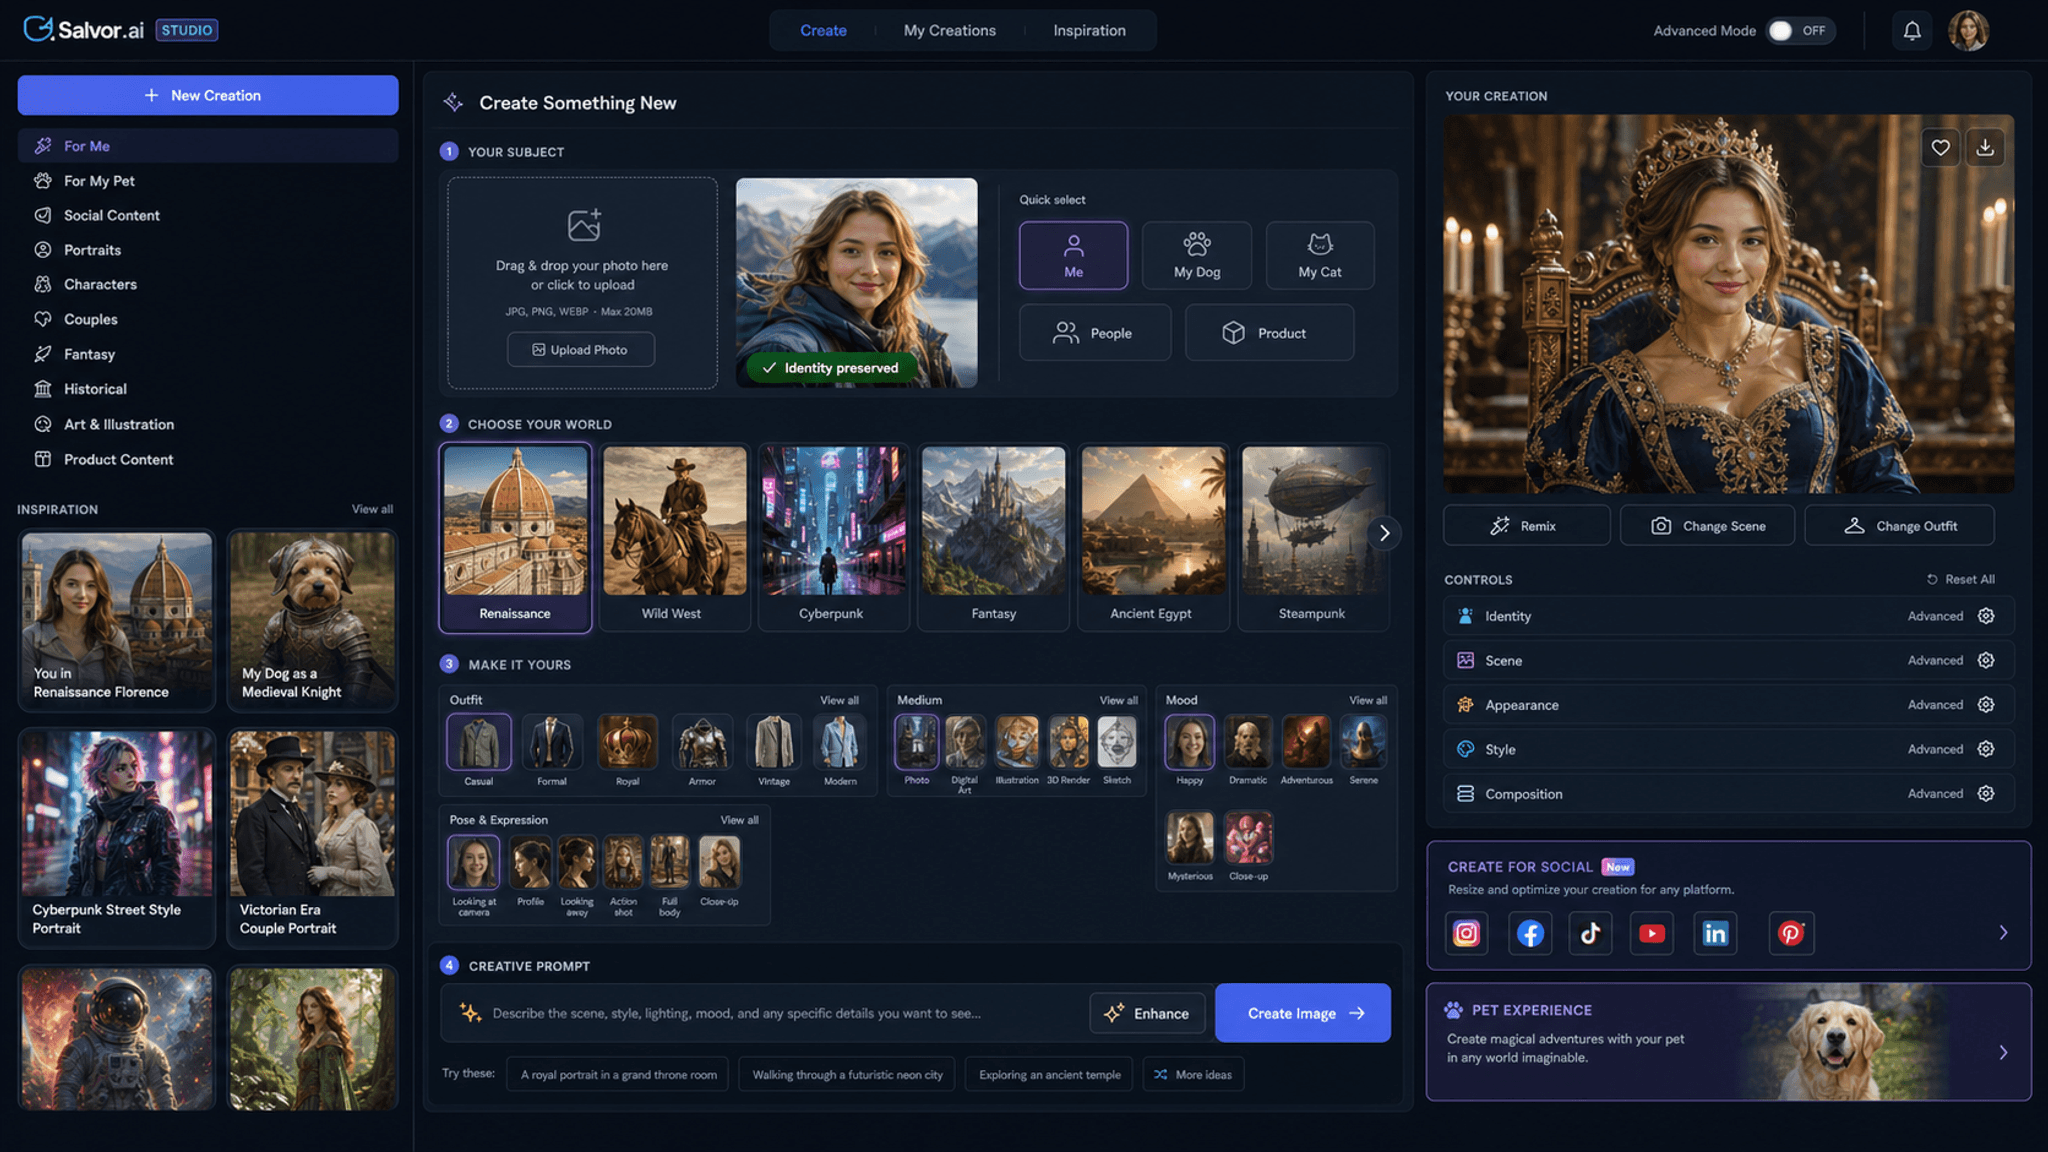The height and width of the screenshot is (1152, 2048).
Task: Click the Create Image button
Action: pos(1302,1013)
